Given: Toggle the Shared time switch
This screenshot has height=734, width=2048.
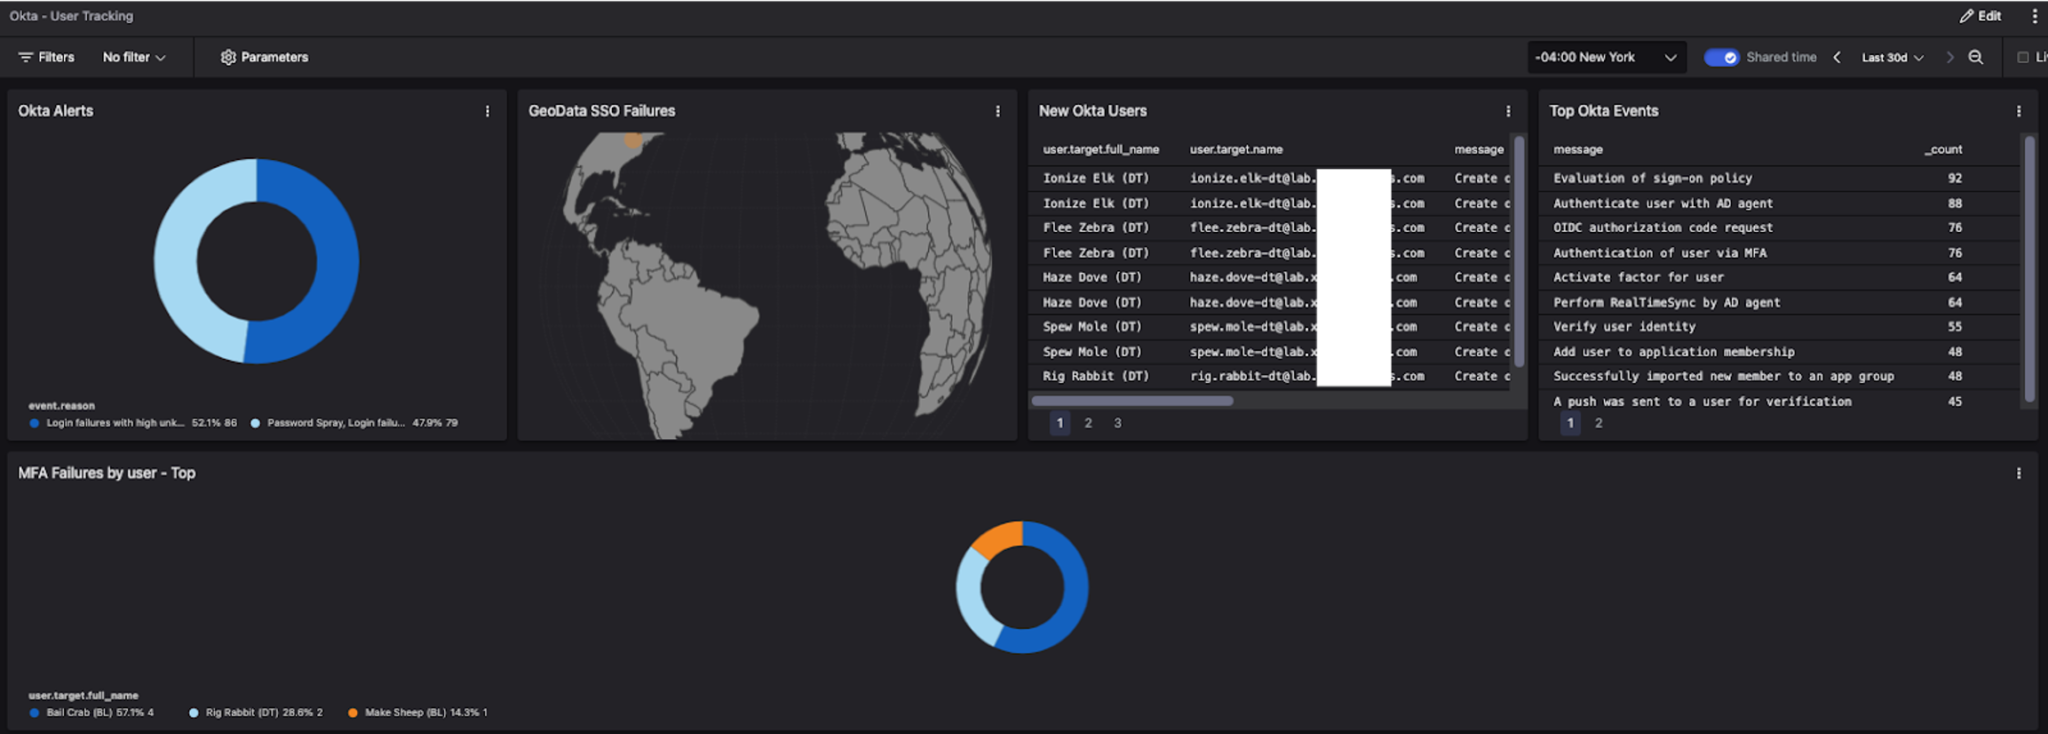Looking at the screenshot, I should pyautogui.click(x=1721, y=57).
